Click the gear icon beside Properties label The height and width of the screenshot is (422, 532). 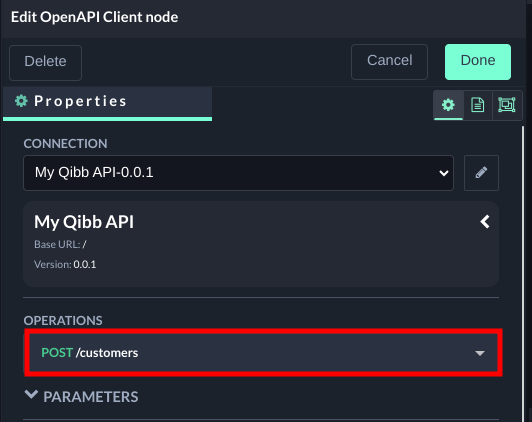click(21, 101)
